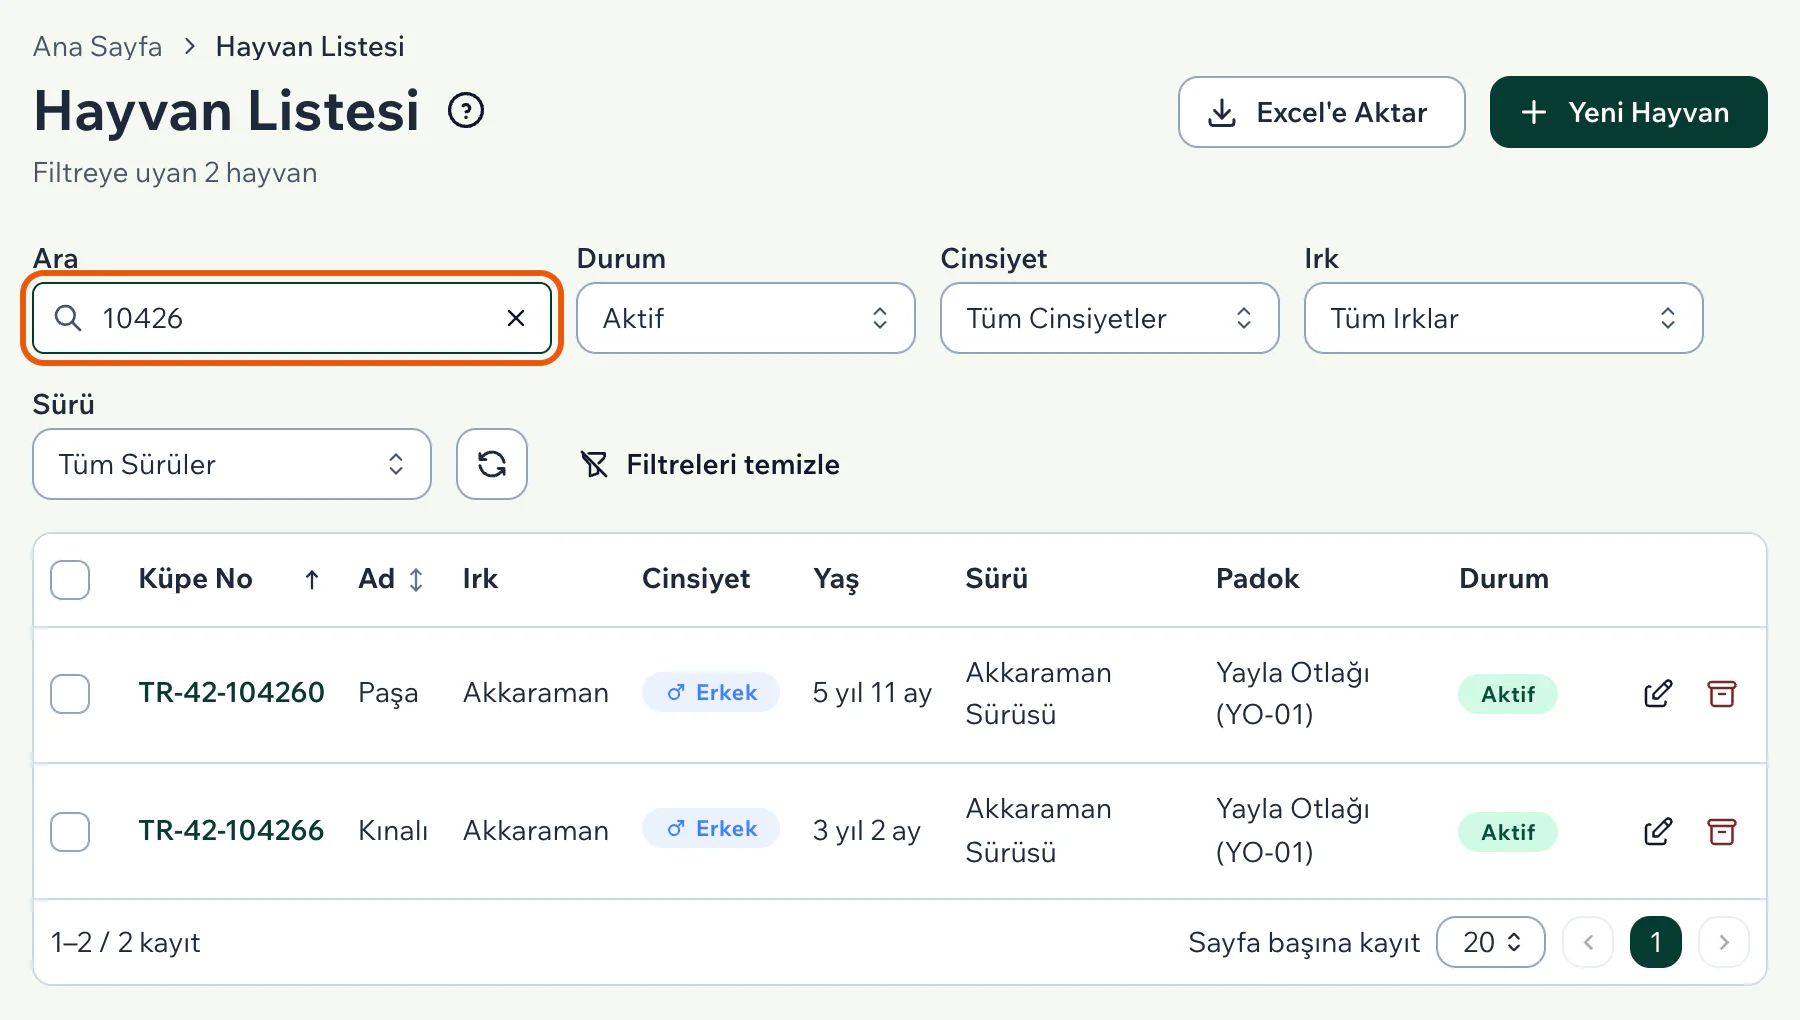Image resolution: width=1800 pixels, height=1020 pixels.
Task: Click the refresh icon button next to Sürü
Action: [492, 464]
